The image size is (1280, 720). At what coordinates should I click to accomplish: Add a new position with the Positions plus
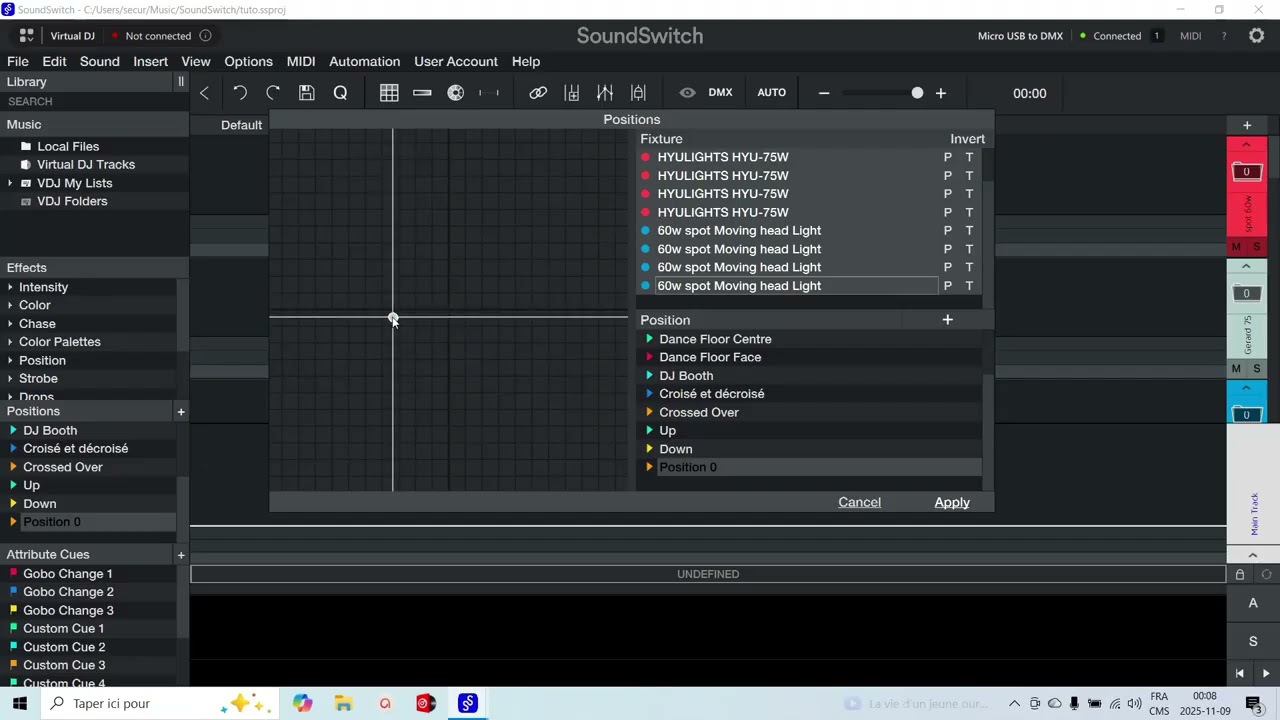point(181,412)
